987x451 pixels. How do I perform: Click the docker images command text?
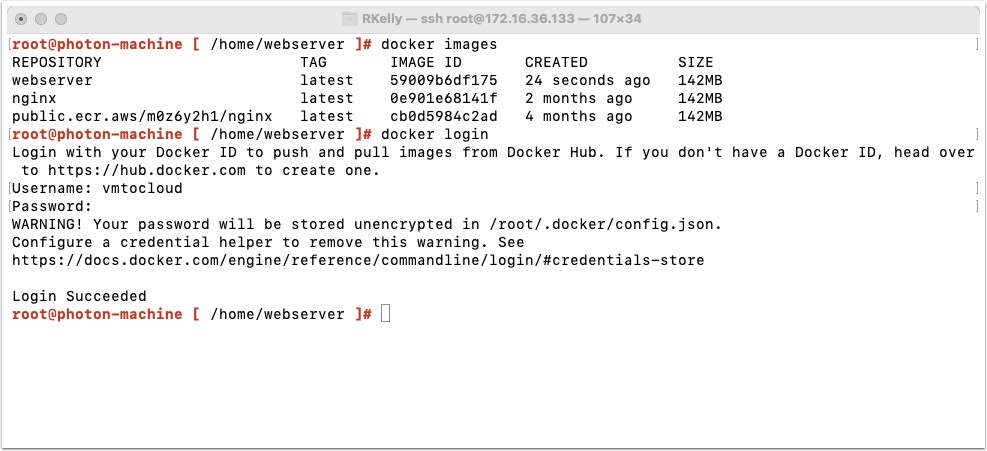point(439,45)
